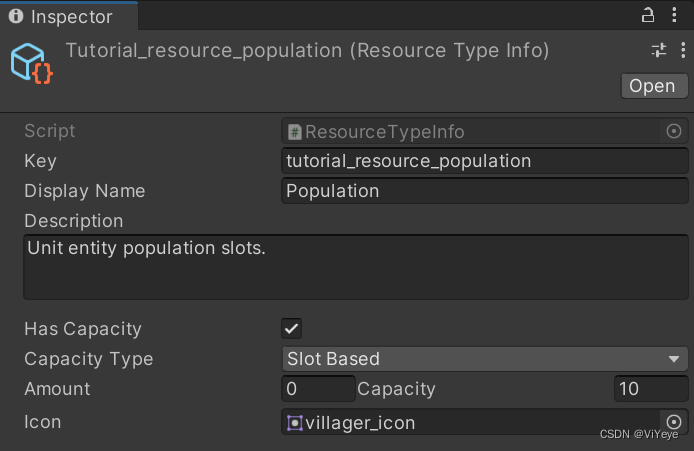Click the Description text area
Viewport: 694px width, 451px height.
(355, 266)
